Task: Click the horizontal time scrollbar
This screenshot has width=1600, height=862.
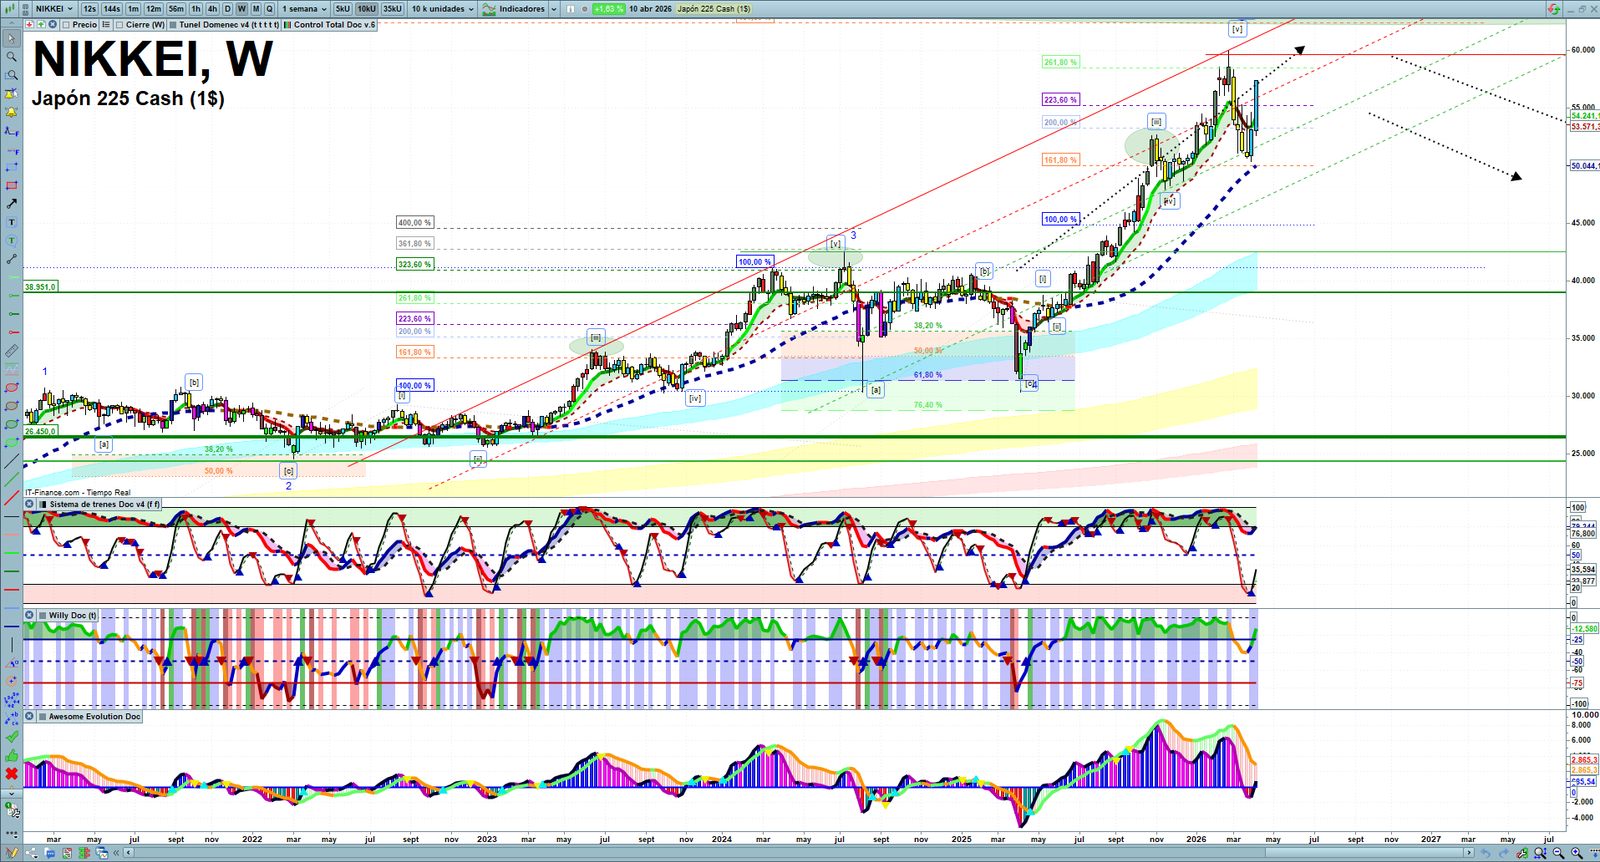Action: [x=798, y=853]
